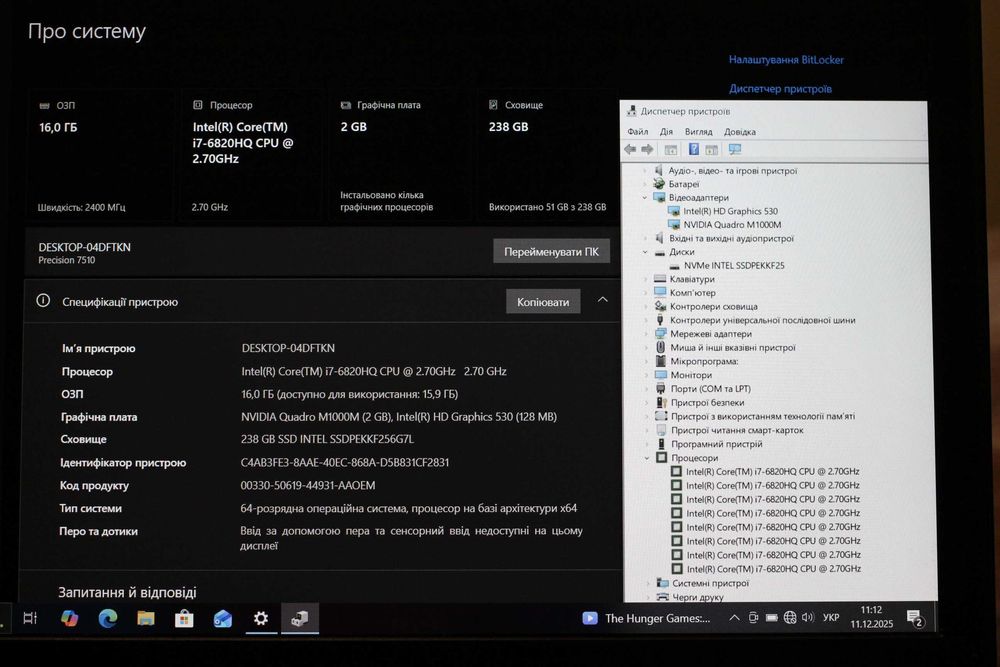Open the Mail app from the taskbar
The height and width of the screenshot is (667, 1000).
tap(223, 619)
